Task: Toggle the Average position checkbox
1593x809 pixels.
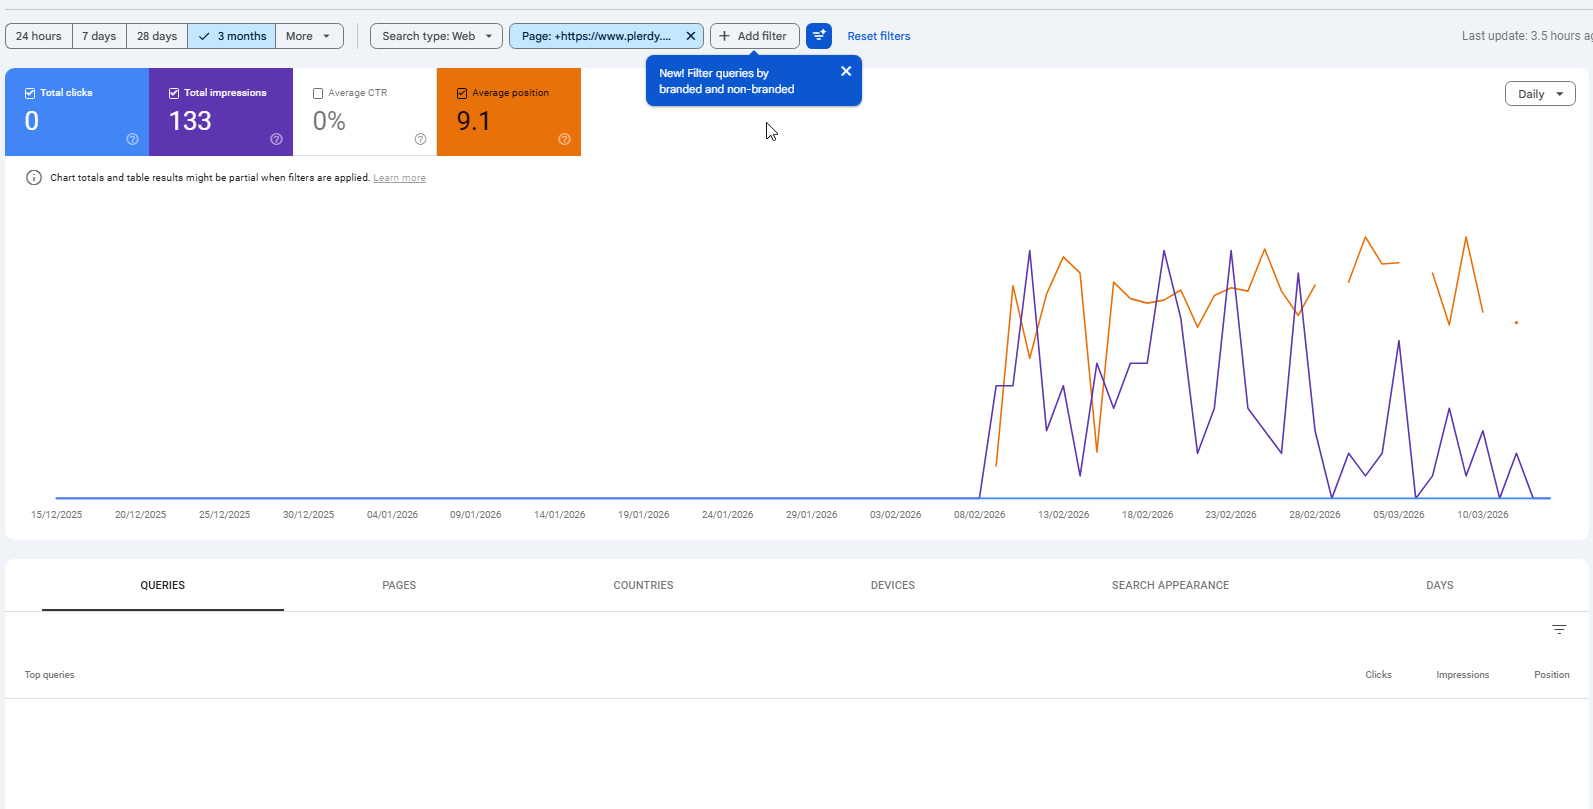Action: click(x=462, y=93)
